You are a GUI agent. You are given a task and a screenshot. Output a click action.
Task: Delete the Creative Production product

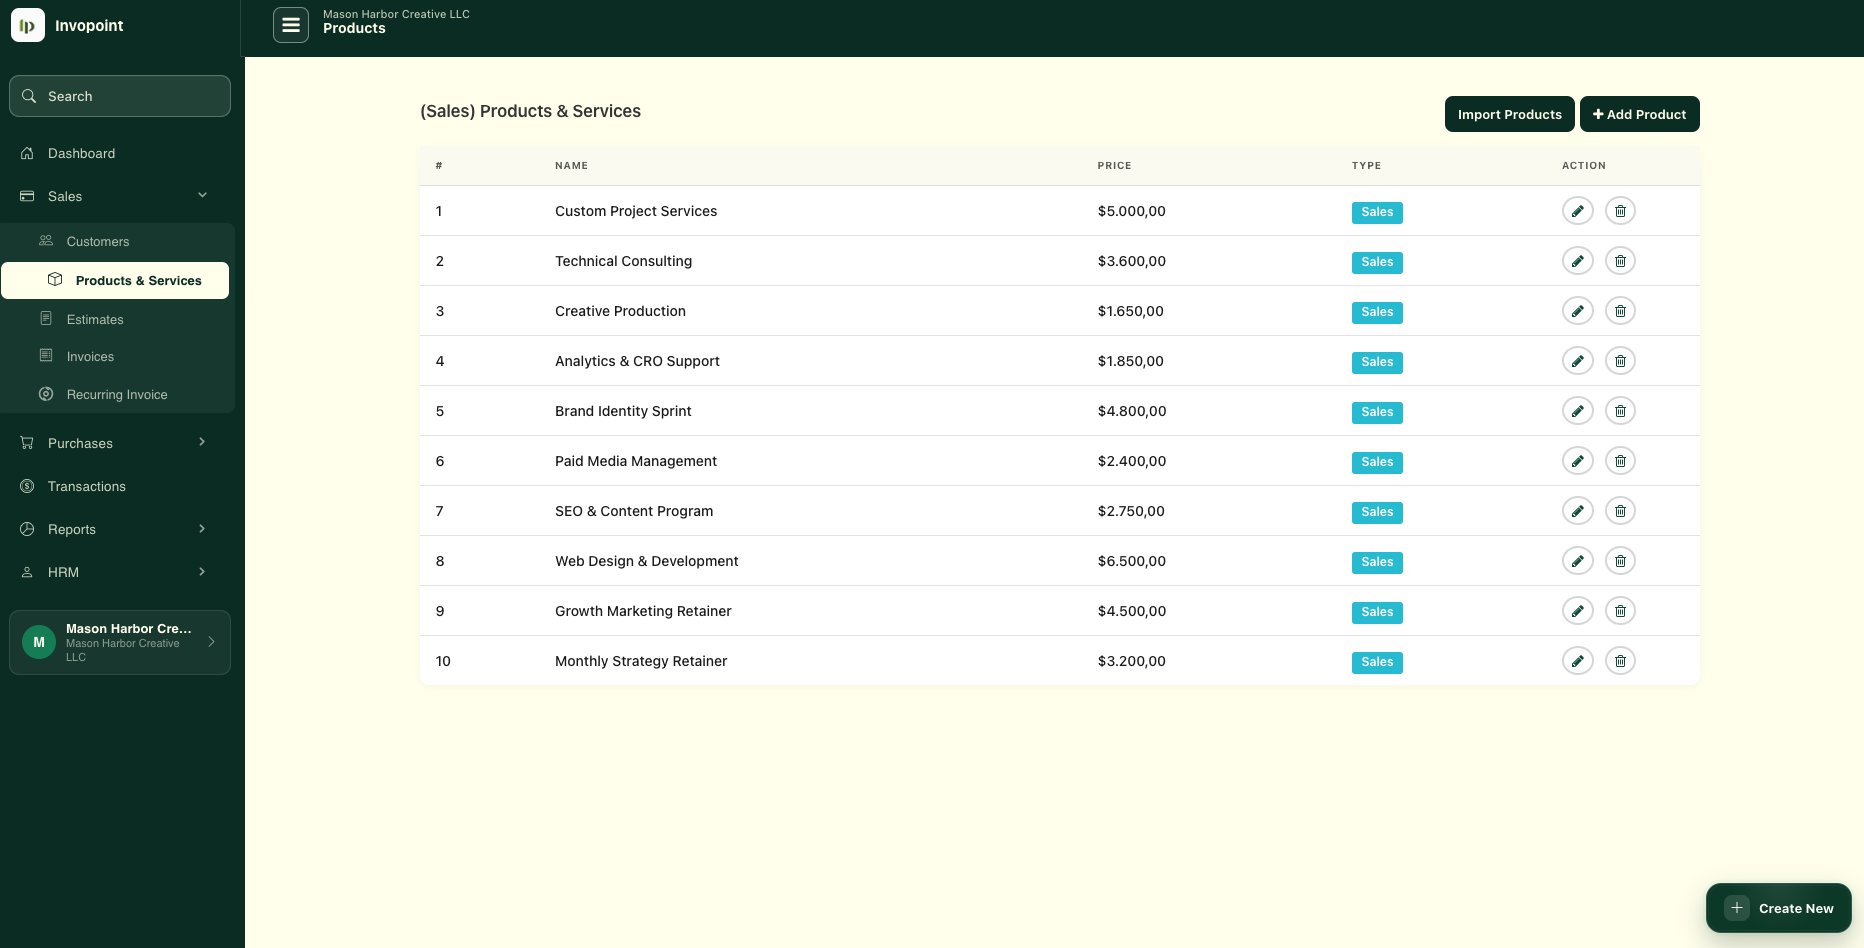(1620, 311)
